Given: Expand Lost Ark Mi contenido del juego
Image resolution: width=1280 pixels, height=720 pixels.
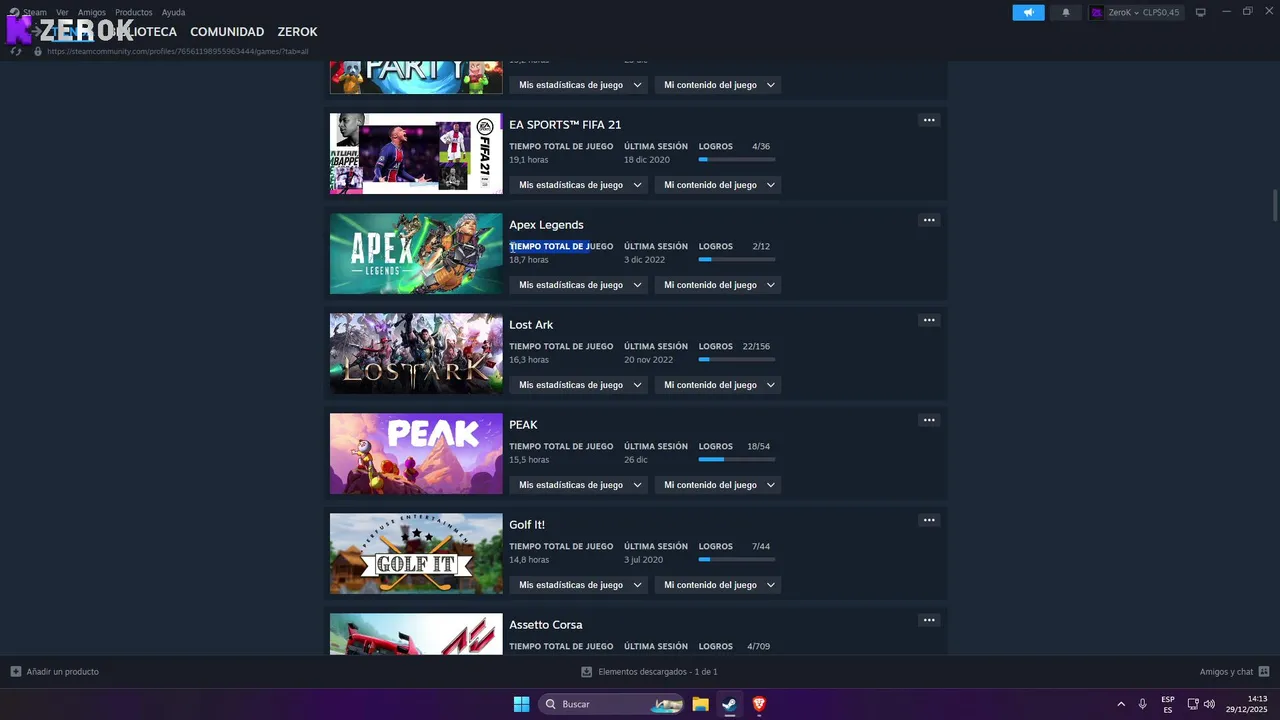Looking at the screenshot, I should 718,385.
